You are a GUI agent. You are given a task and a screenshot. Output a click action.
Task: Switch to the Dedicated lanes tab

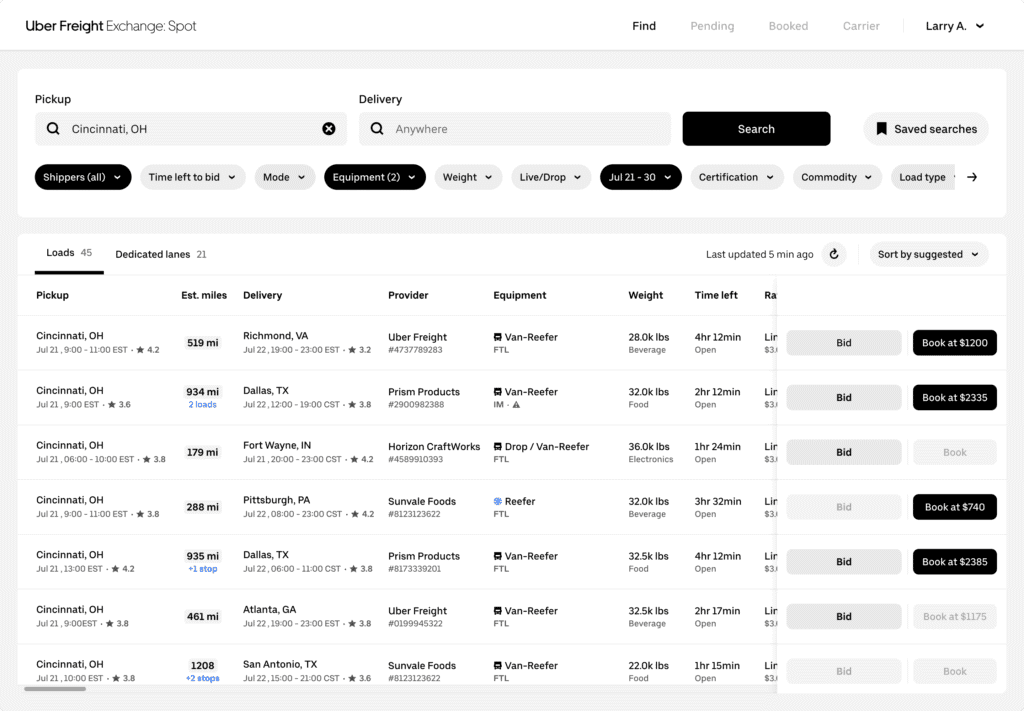click(160, 254)
